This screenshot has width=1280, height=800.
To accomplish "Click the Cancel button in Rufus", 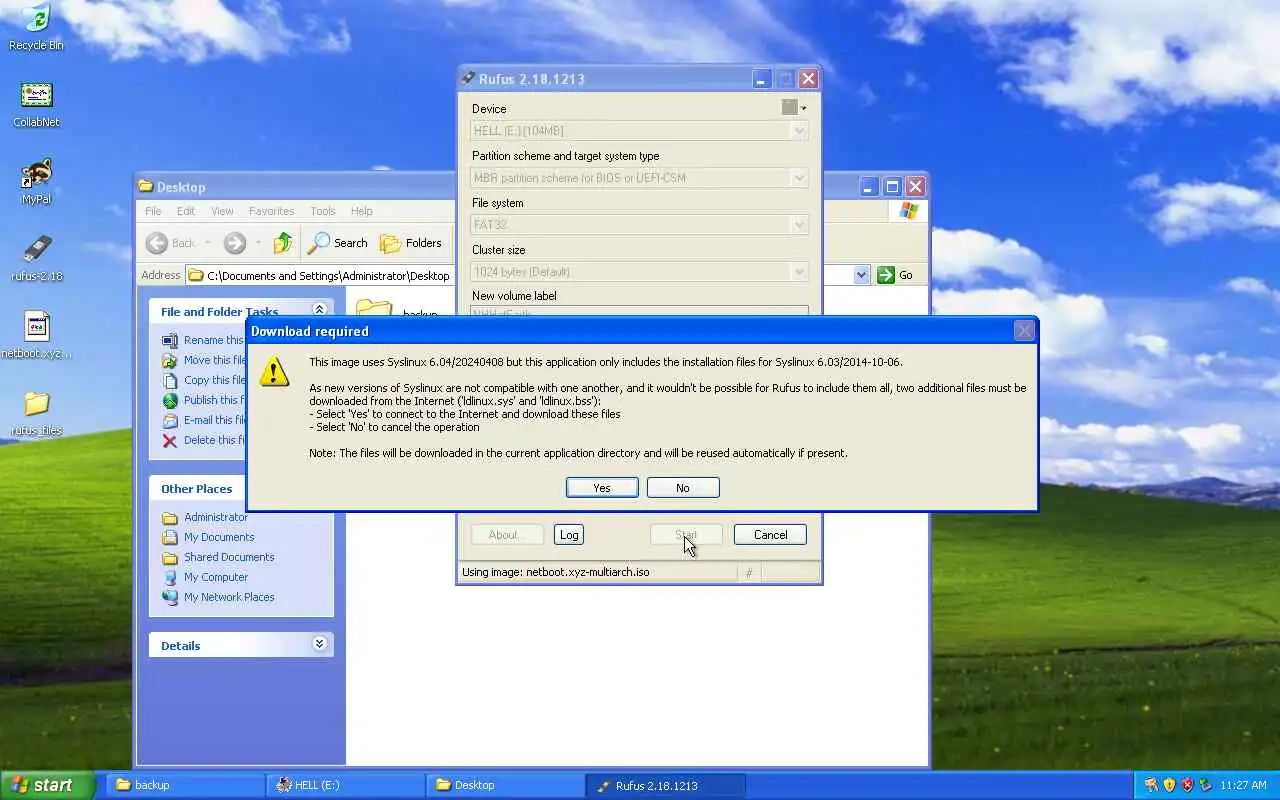I will (770, 535).
